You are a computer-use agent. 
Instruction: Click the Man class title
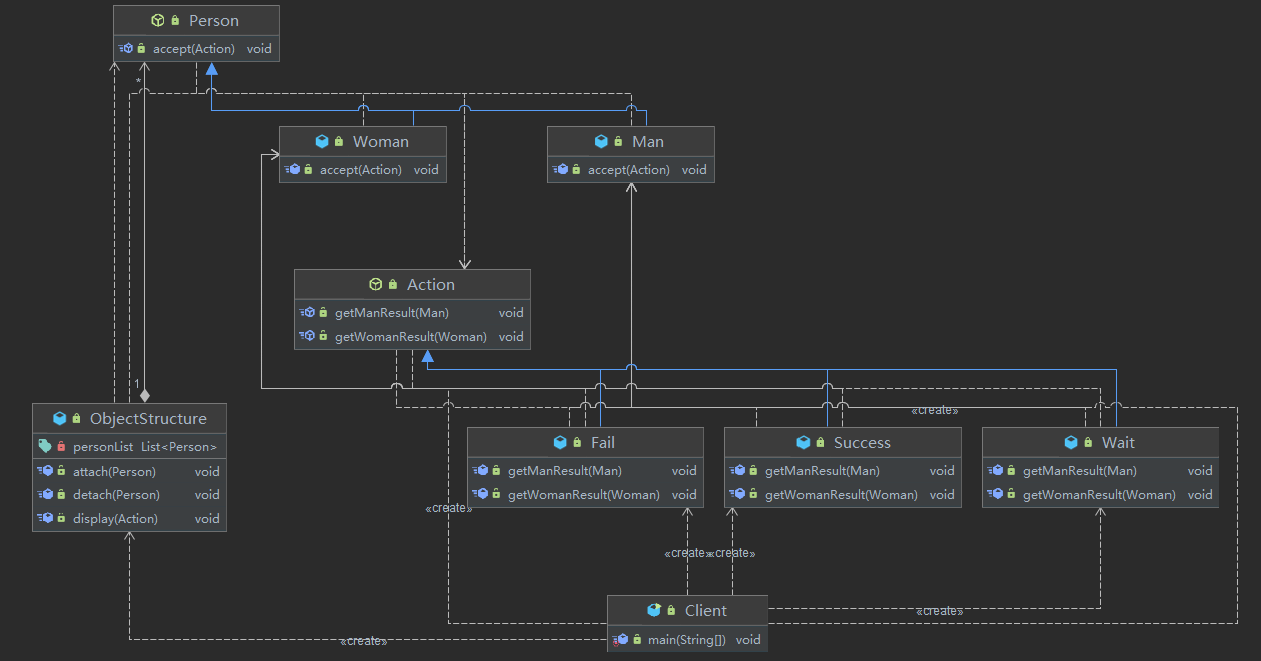648,142
